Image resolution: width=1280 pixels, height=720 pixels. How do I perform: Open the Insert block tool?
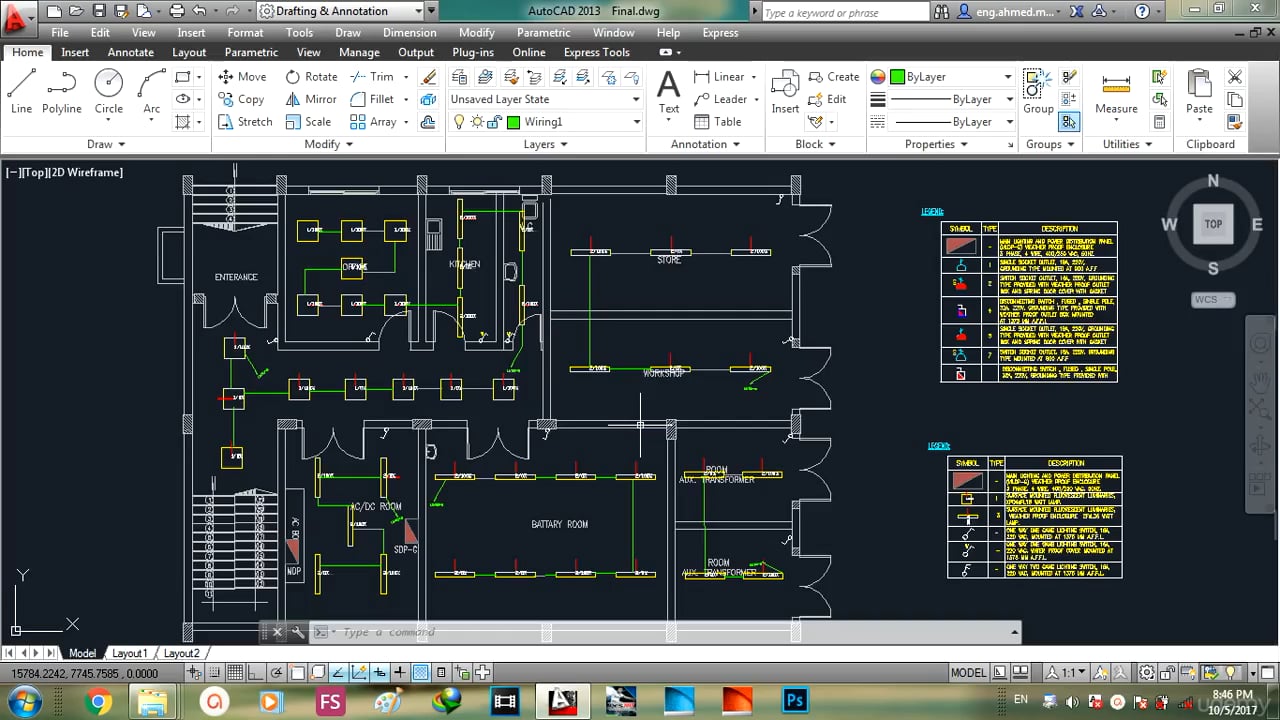pos(785,92)
